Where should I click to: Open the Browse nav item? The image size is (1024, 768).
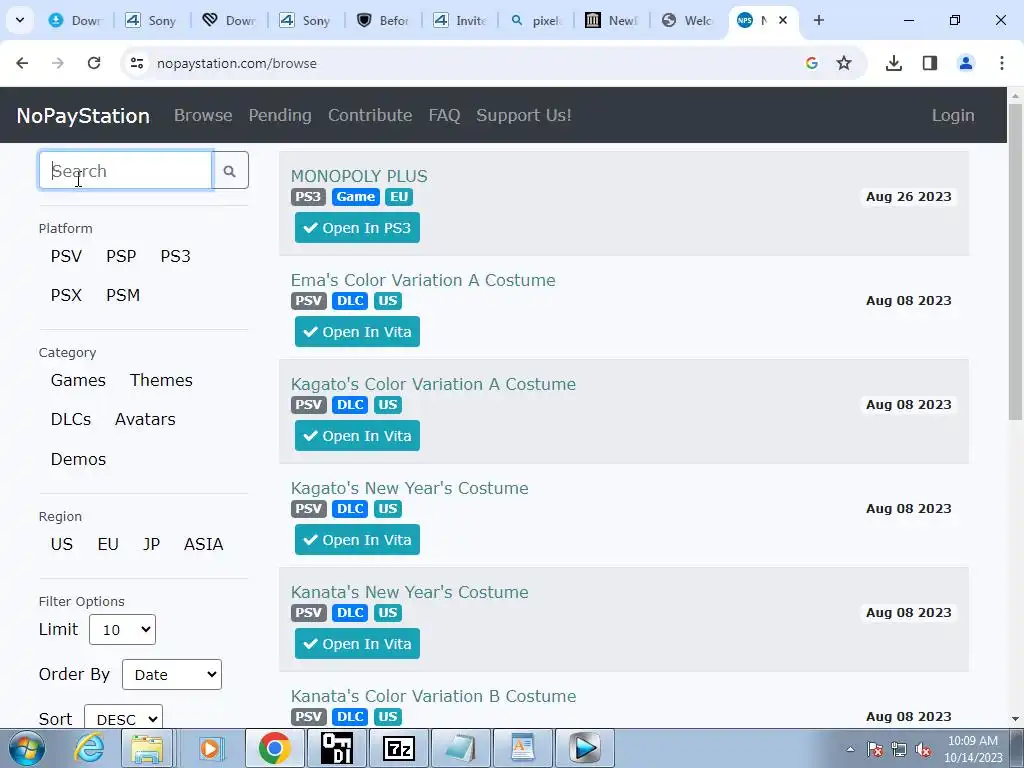click(203, 115)
